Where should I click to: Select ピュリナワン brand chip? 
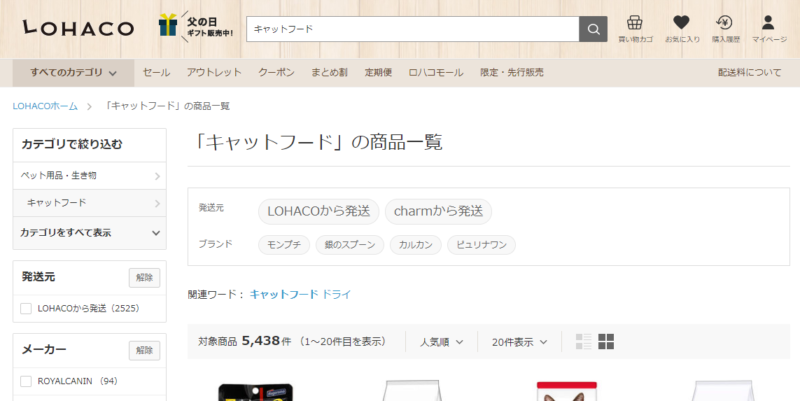tap(481, 245)
